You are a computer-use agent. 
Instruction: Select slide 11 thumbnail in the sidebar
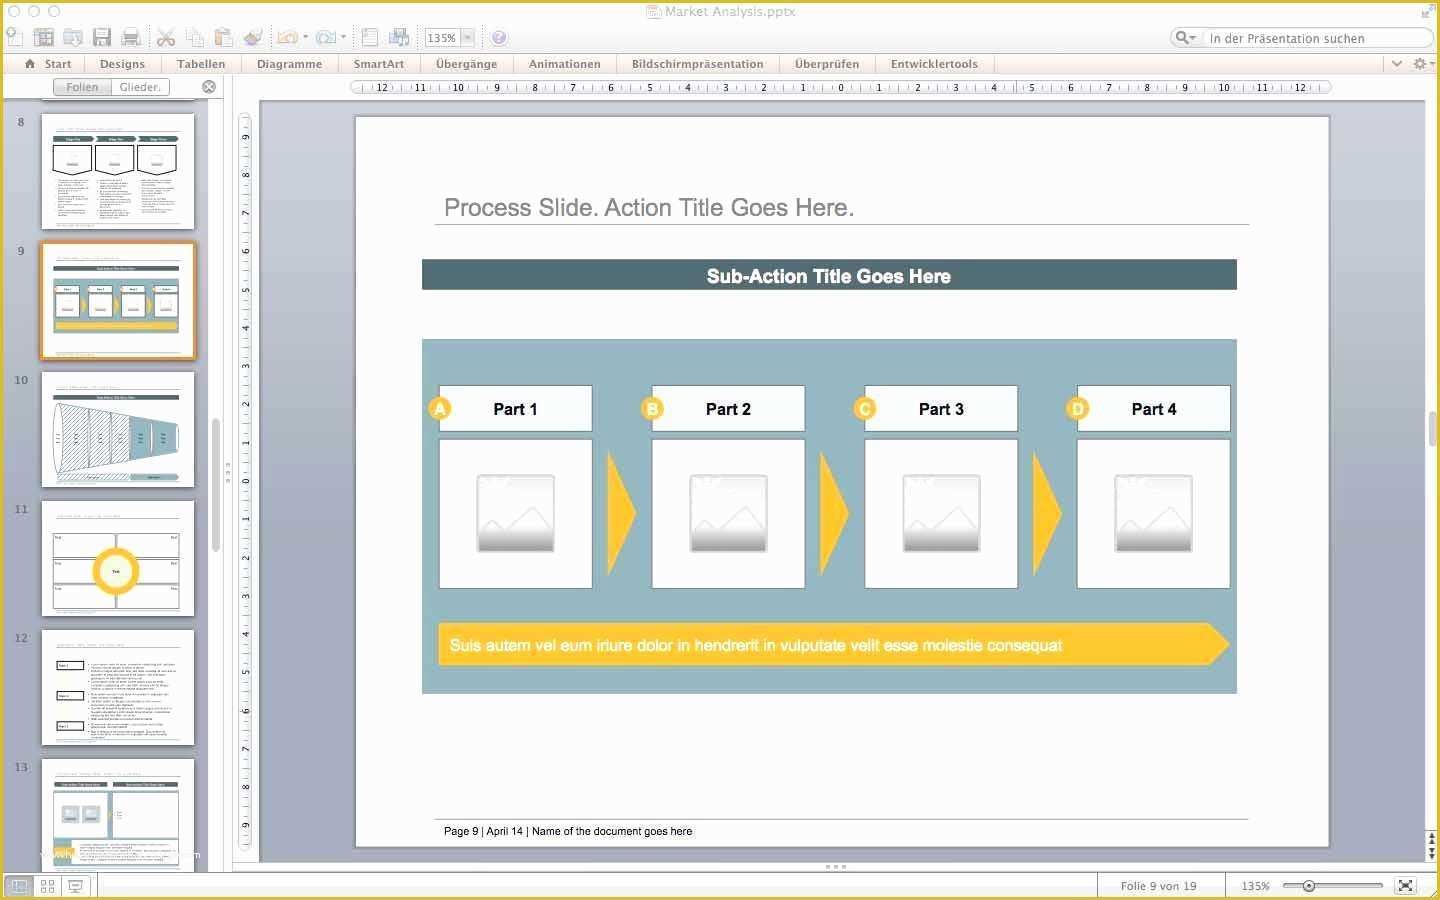click(117, 560)
